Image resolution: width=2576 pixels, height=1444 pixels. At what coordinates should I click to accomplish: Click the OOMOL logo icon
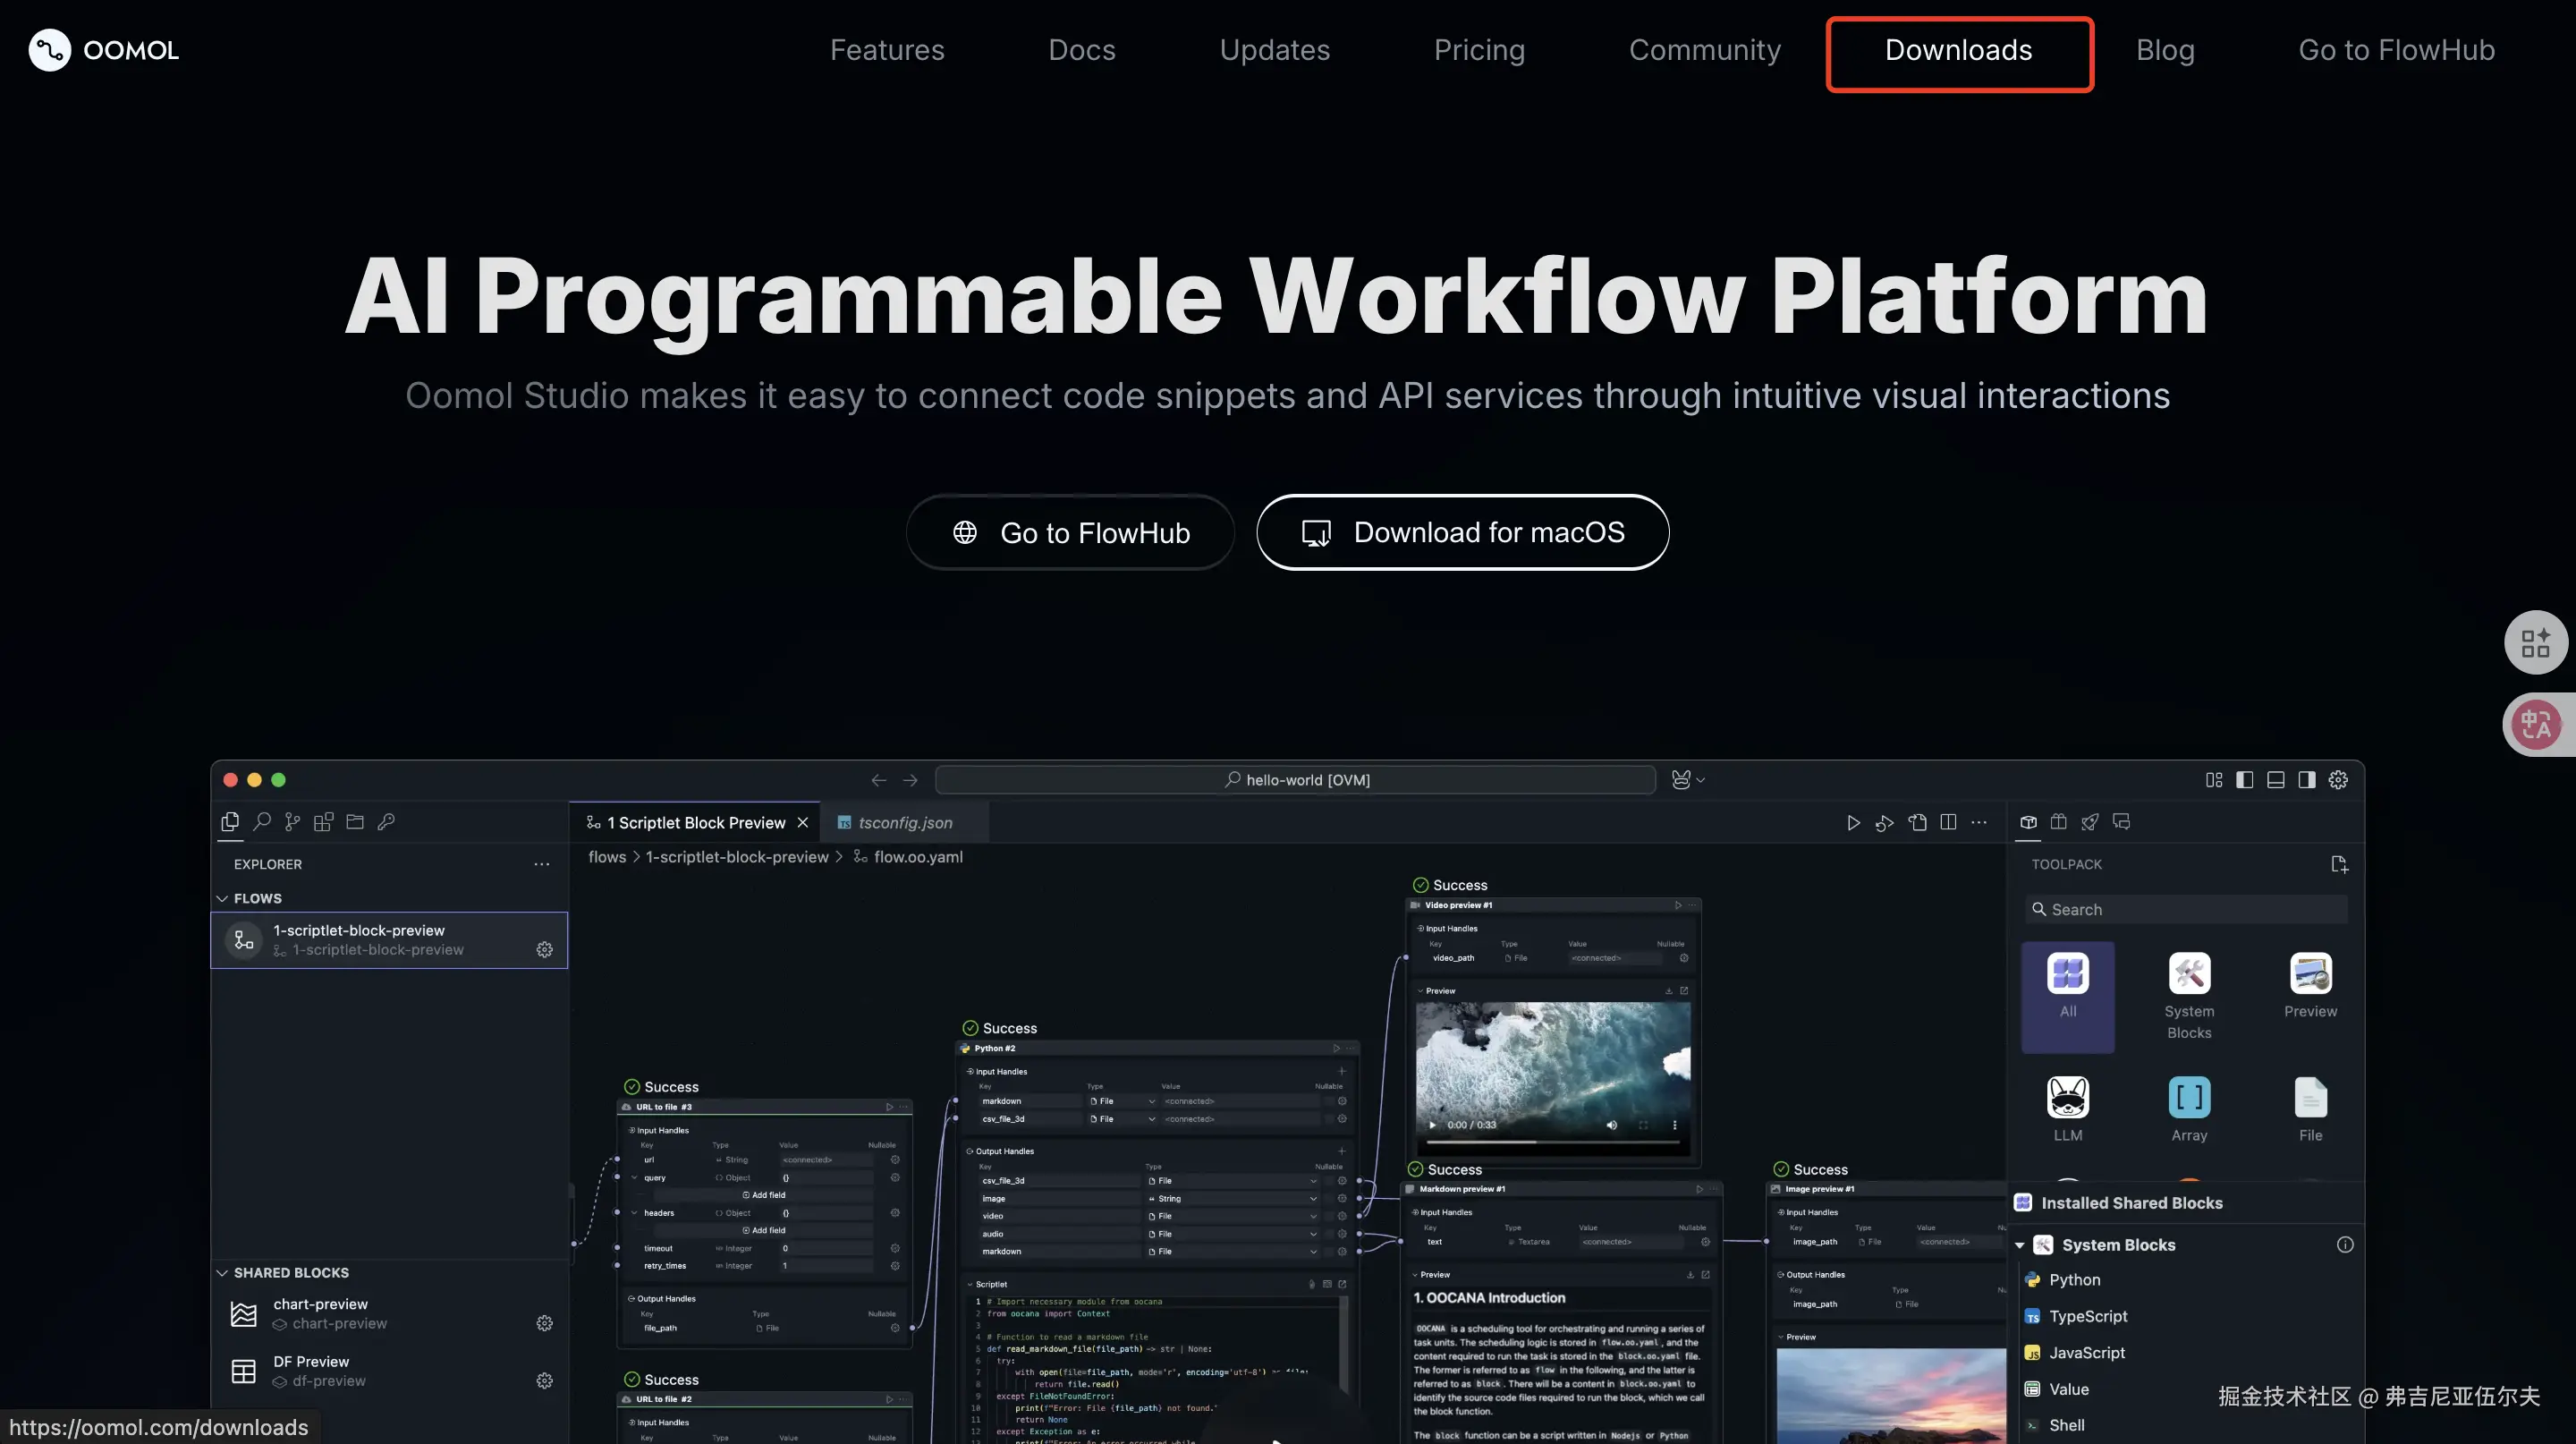point(49,50)
